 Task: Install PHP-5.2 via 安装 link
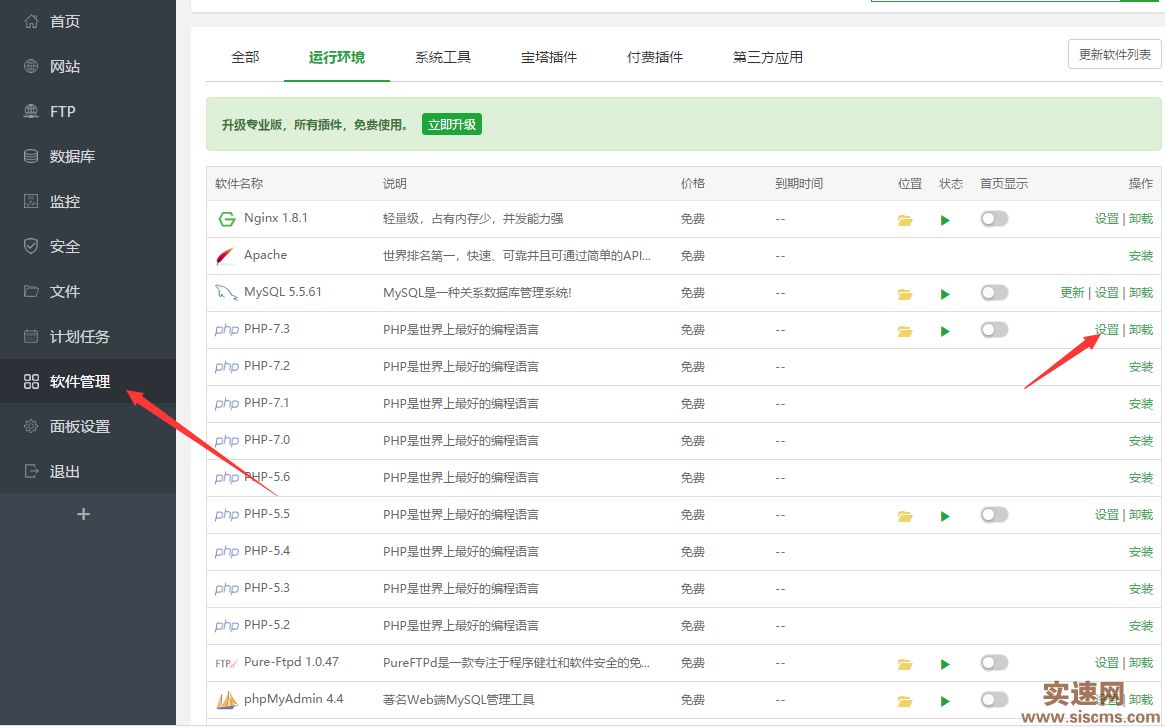tap(1141, 625)
